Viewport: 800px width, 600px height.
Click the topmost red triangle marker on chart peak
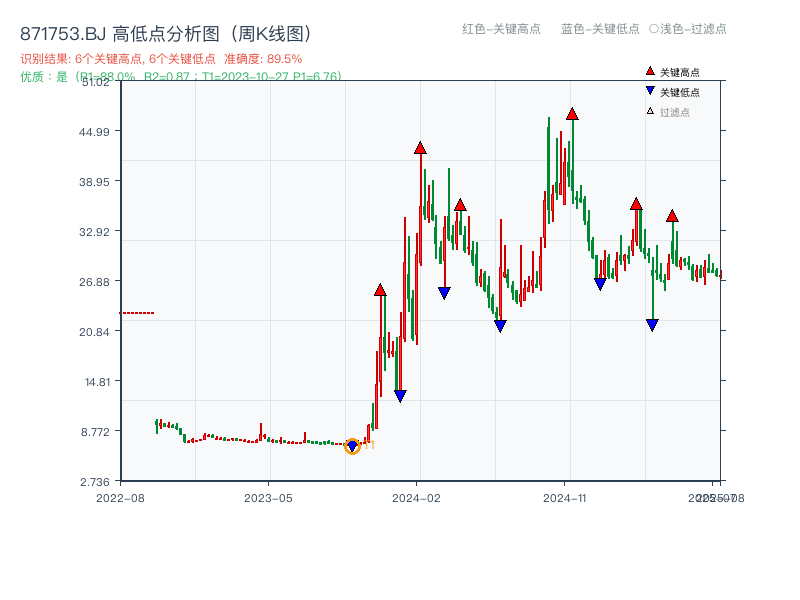pyautogui.click(x=572, y=113)
